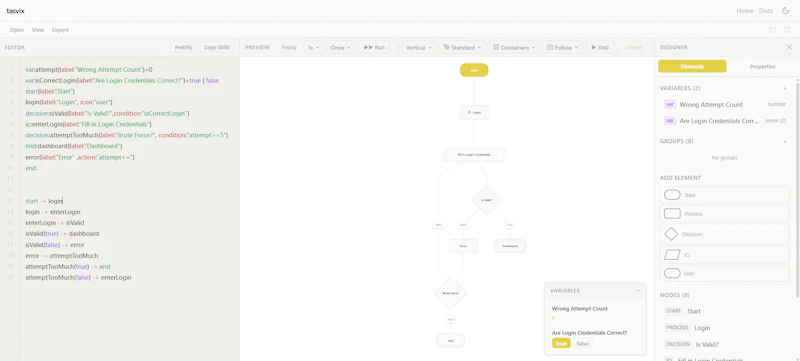Add a Start element shape
Viewport: 800px width, 361px height.
(724, 195)
